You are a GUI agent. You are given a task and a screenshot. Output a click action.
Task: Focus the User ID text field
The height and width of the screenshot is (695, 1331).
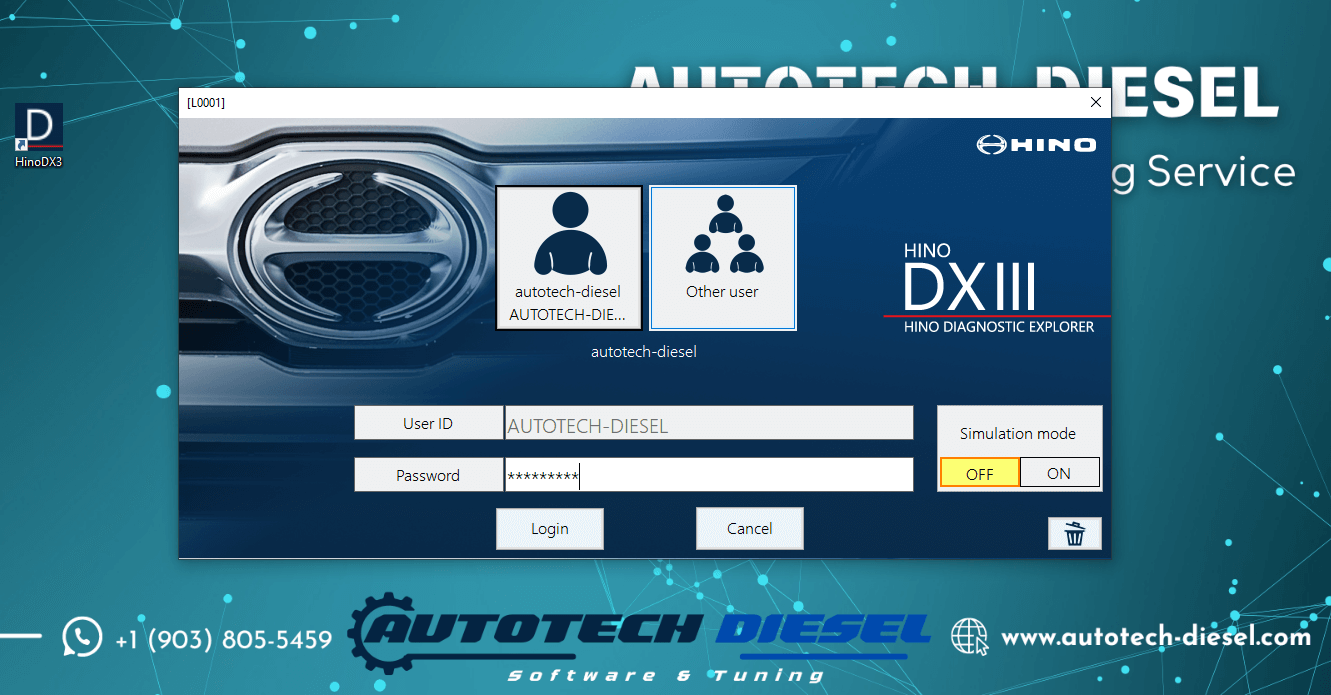[708, 424]
